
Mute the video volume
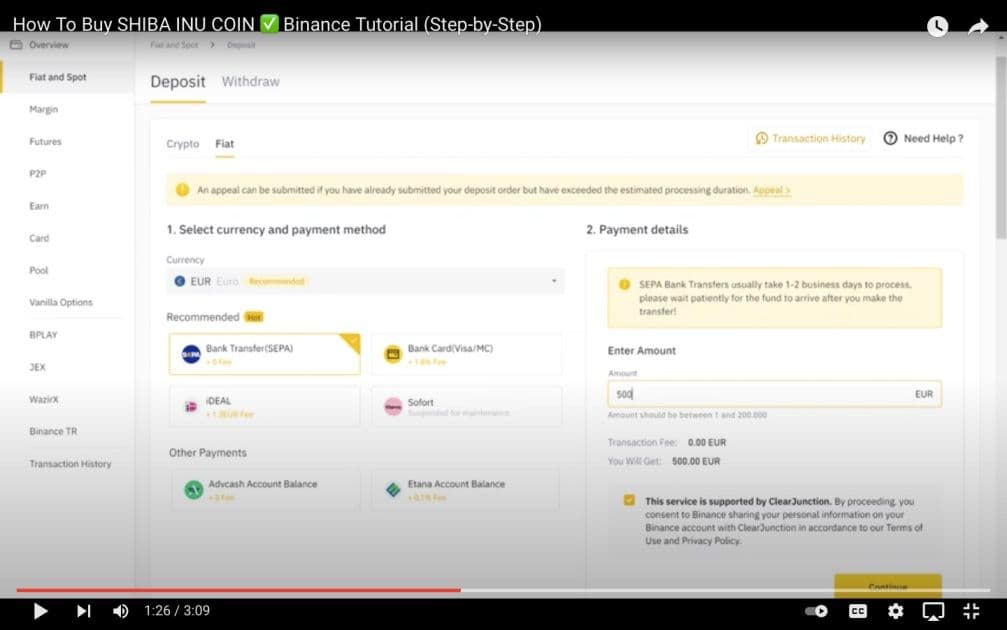pos(120,611)
